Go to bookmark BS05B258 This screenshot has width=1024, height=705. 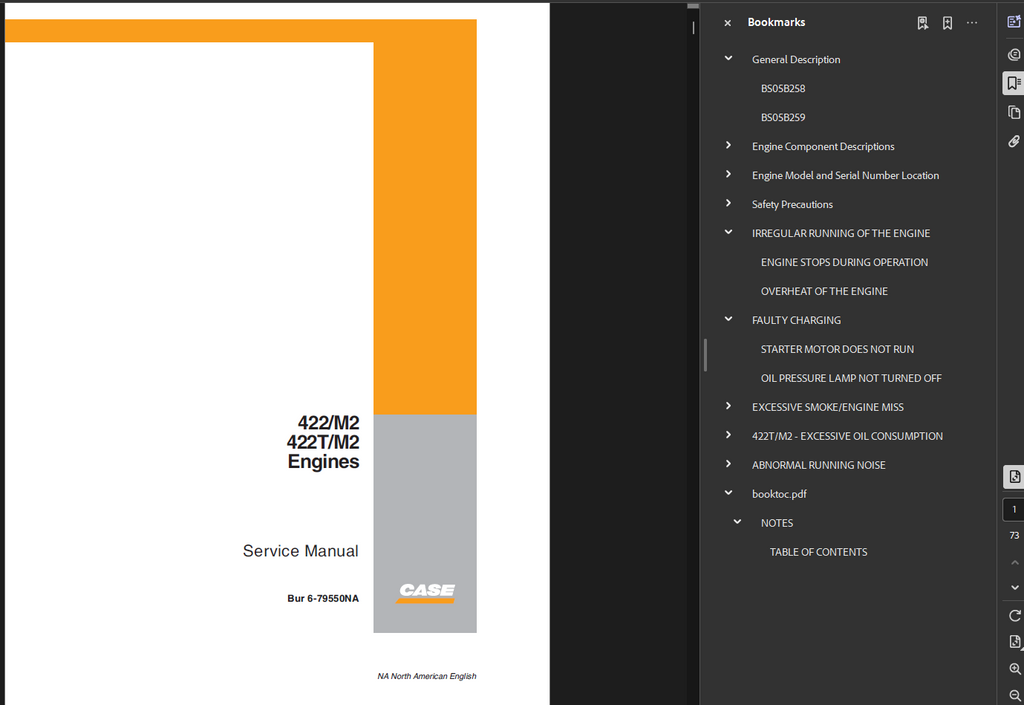pos(783,89)
